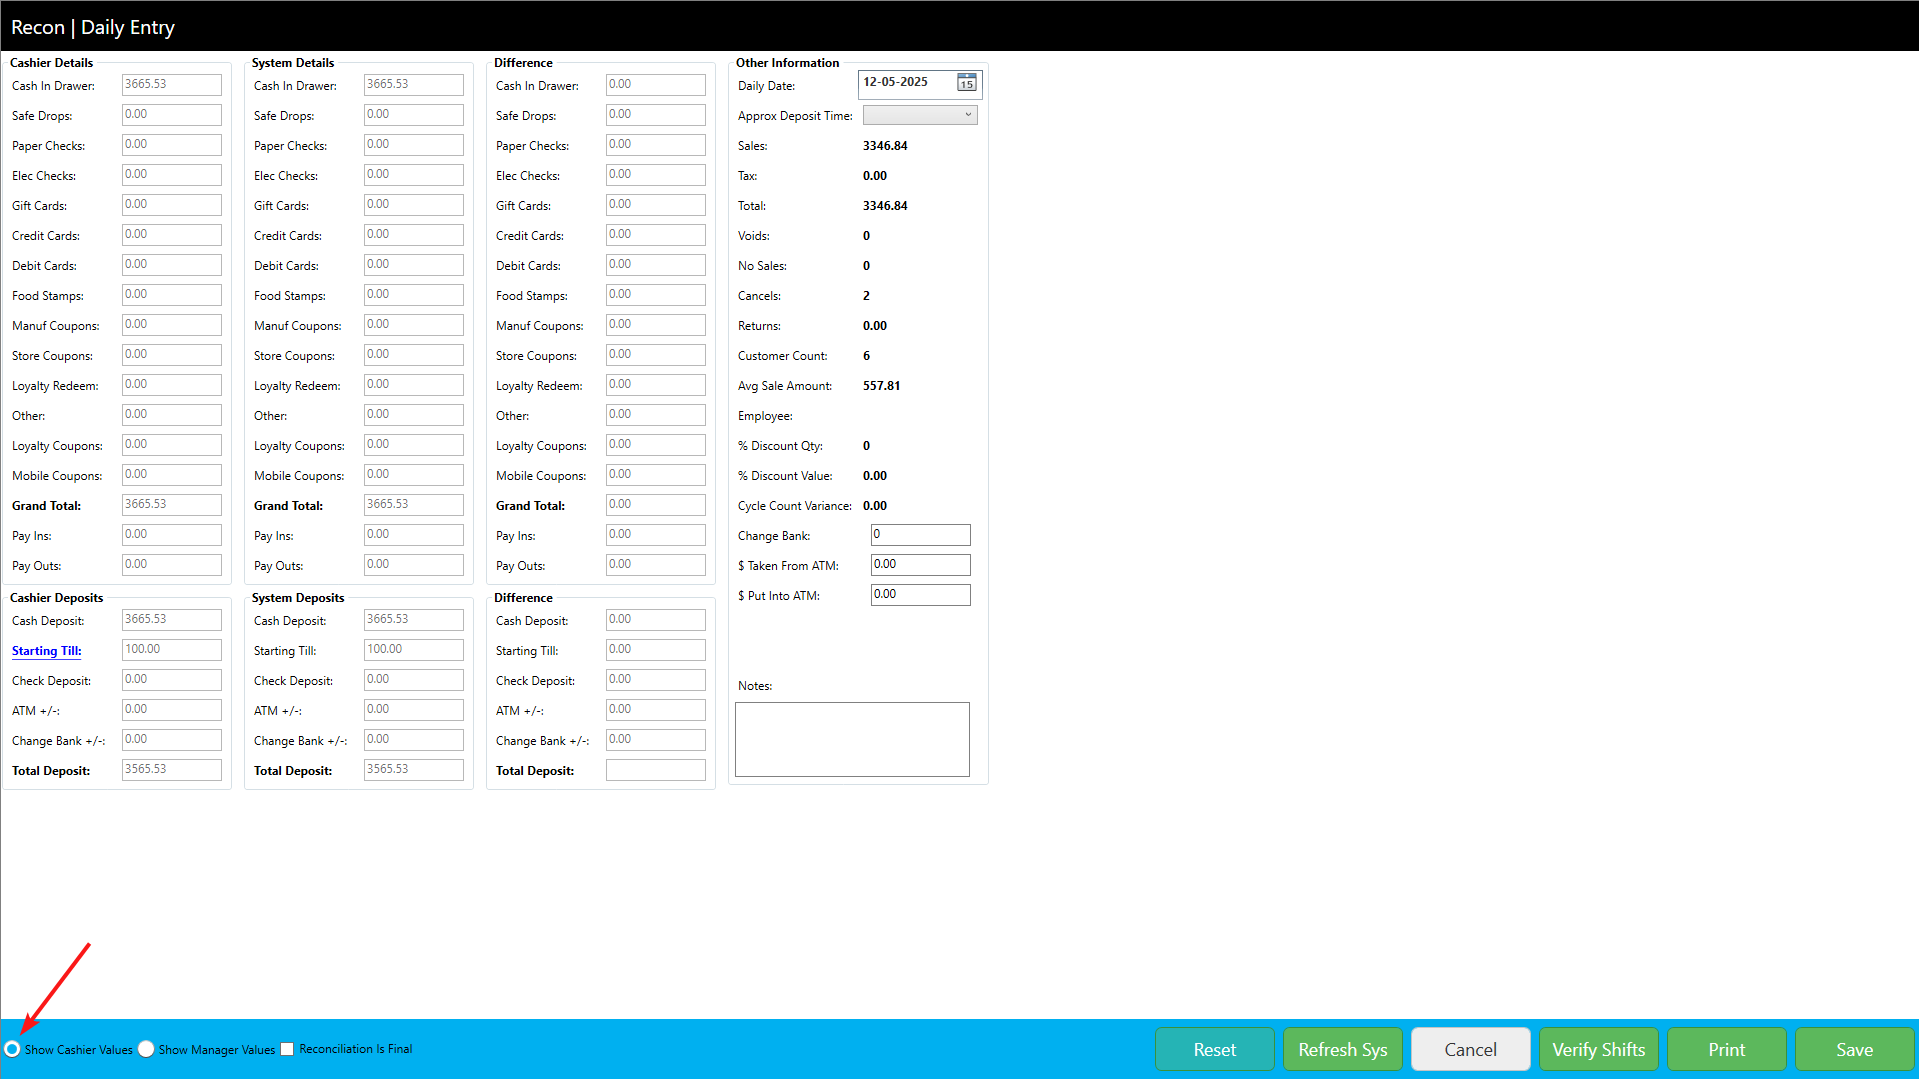Click the Refresh Sys button

click(x=1342, y=1049)
